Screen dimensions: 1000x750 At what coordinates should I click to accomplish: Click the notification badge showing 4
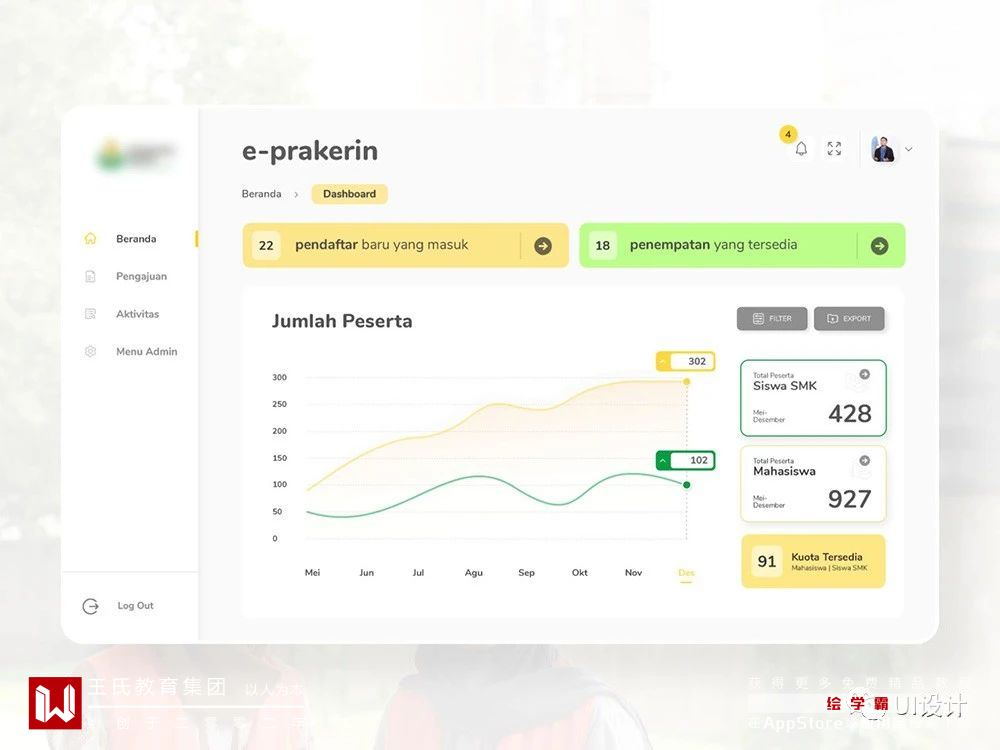pyautogui.click(x=788, y=134)
